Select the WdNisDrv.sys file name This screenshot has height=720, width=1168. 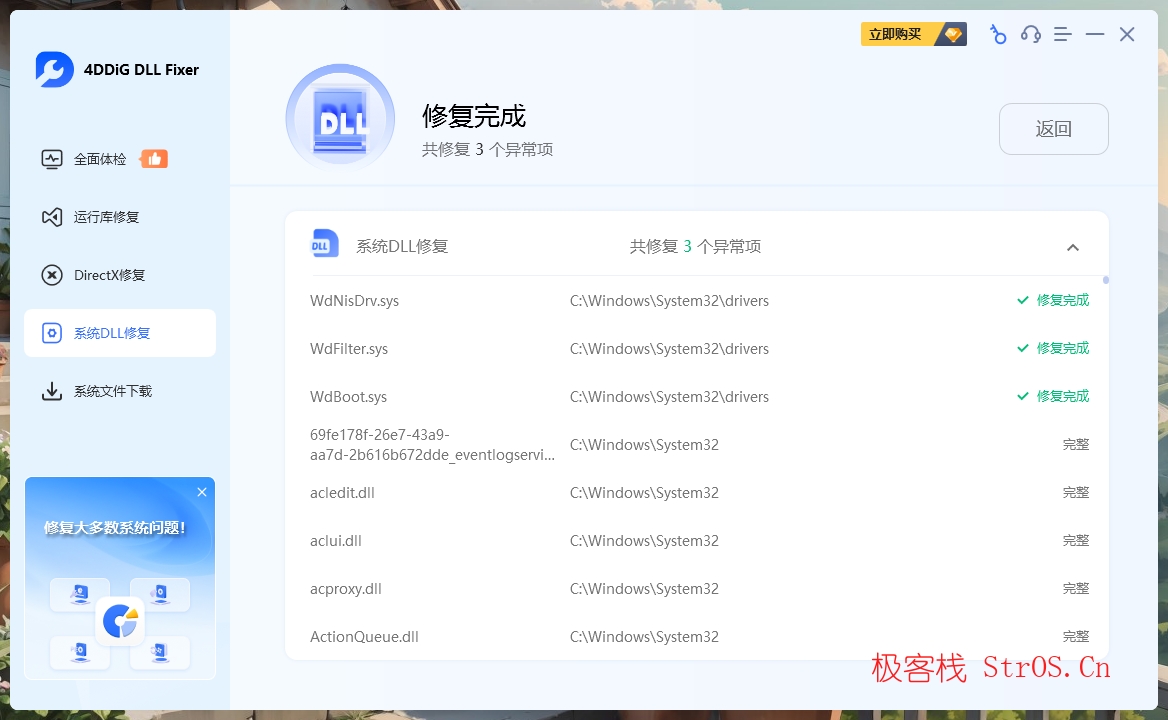tap(355, 301)
